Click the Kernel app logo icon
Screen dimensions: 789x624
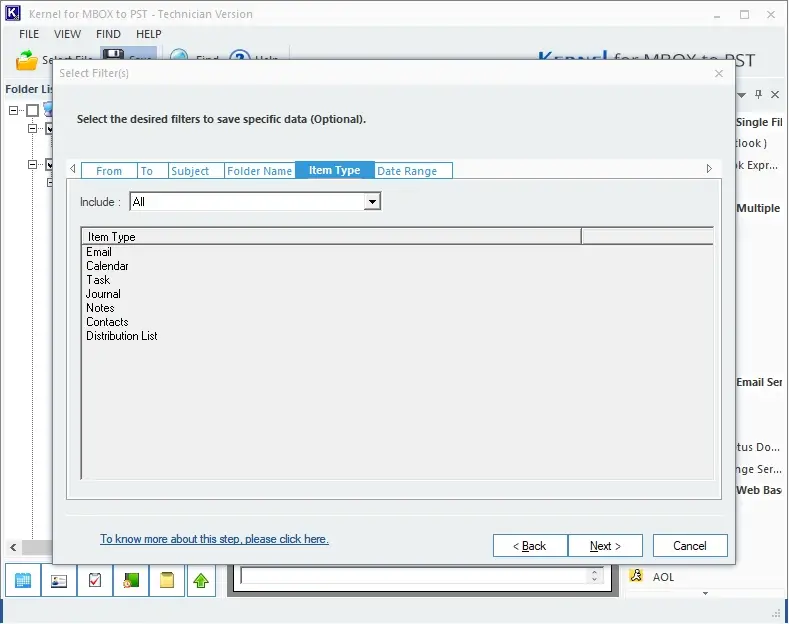coord(13,14)
